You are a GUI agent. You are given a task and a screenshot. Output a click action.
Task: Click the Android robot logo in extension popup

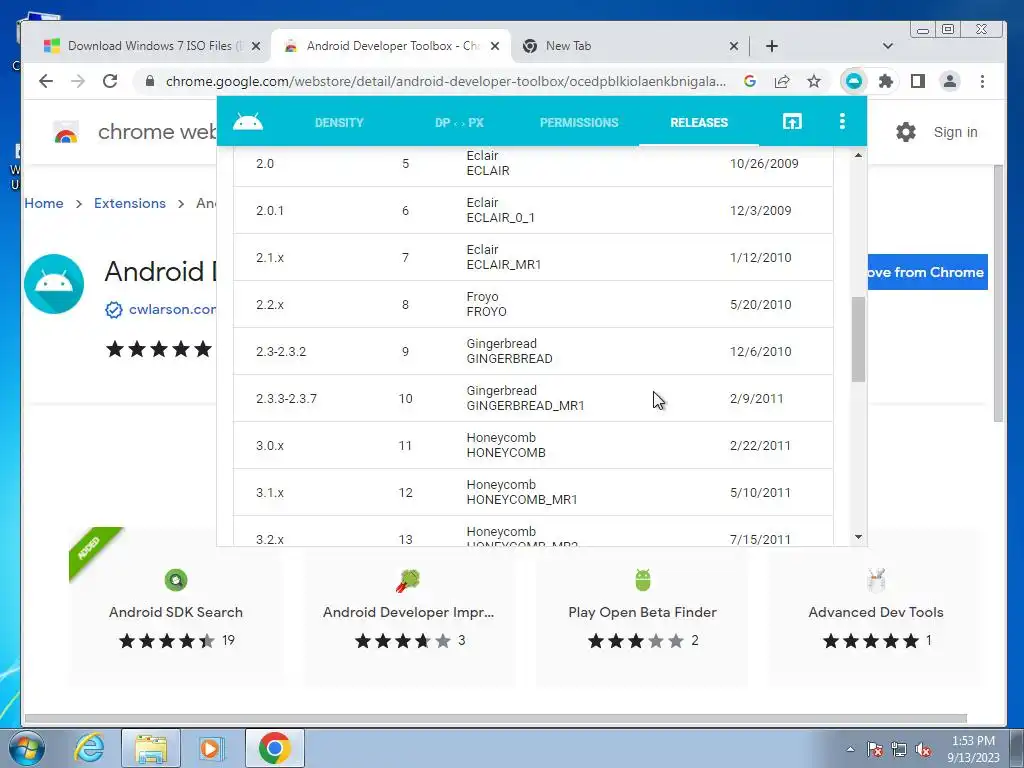(x=248, y=122)
